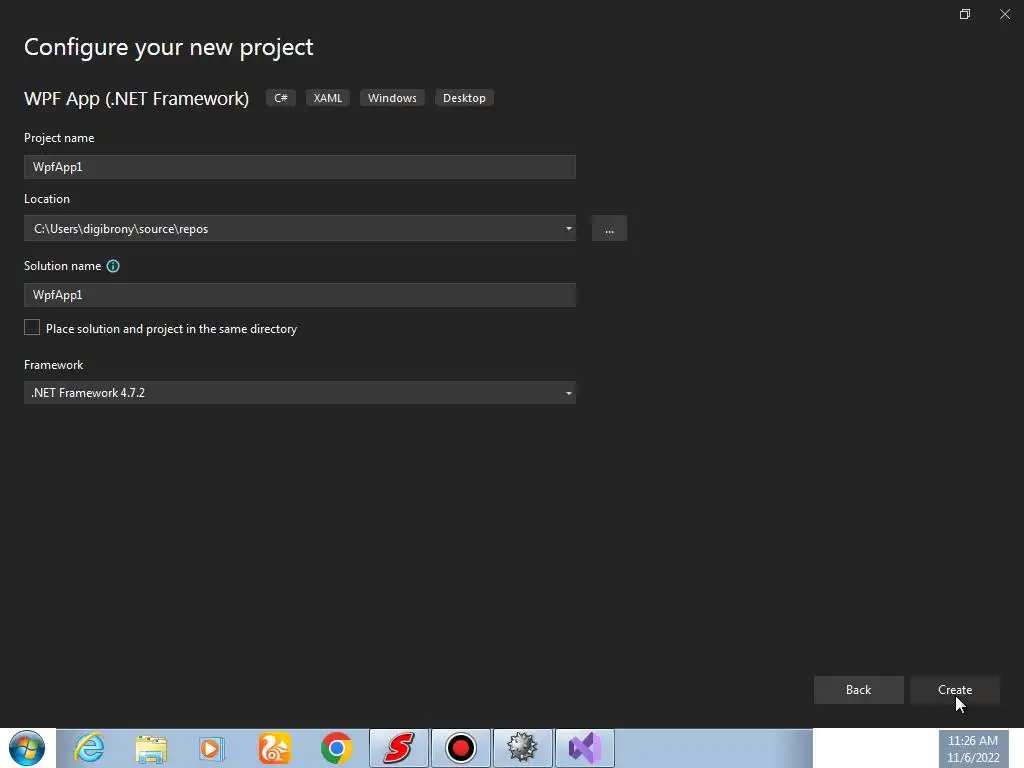This screenshot has height=768, width=1024.
Task: Click the C# tag label
Action: click(x=281, y=98)
